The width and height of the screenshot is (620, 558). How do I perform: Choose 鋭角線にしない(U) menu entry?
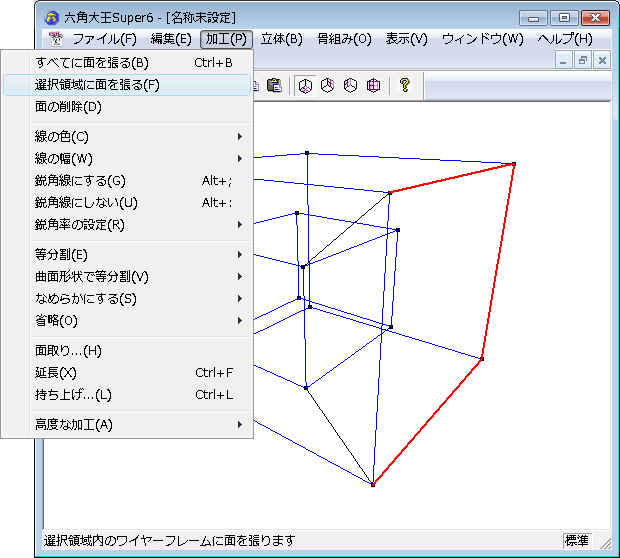point(127,203)
